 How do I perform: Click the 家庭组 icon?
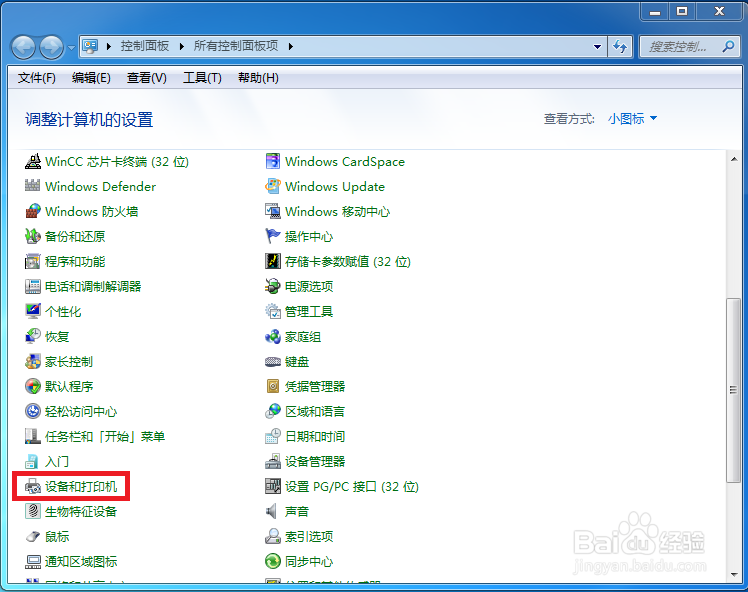(273, 336)
